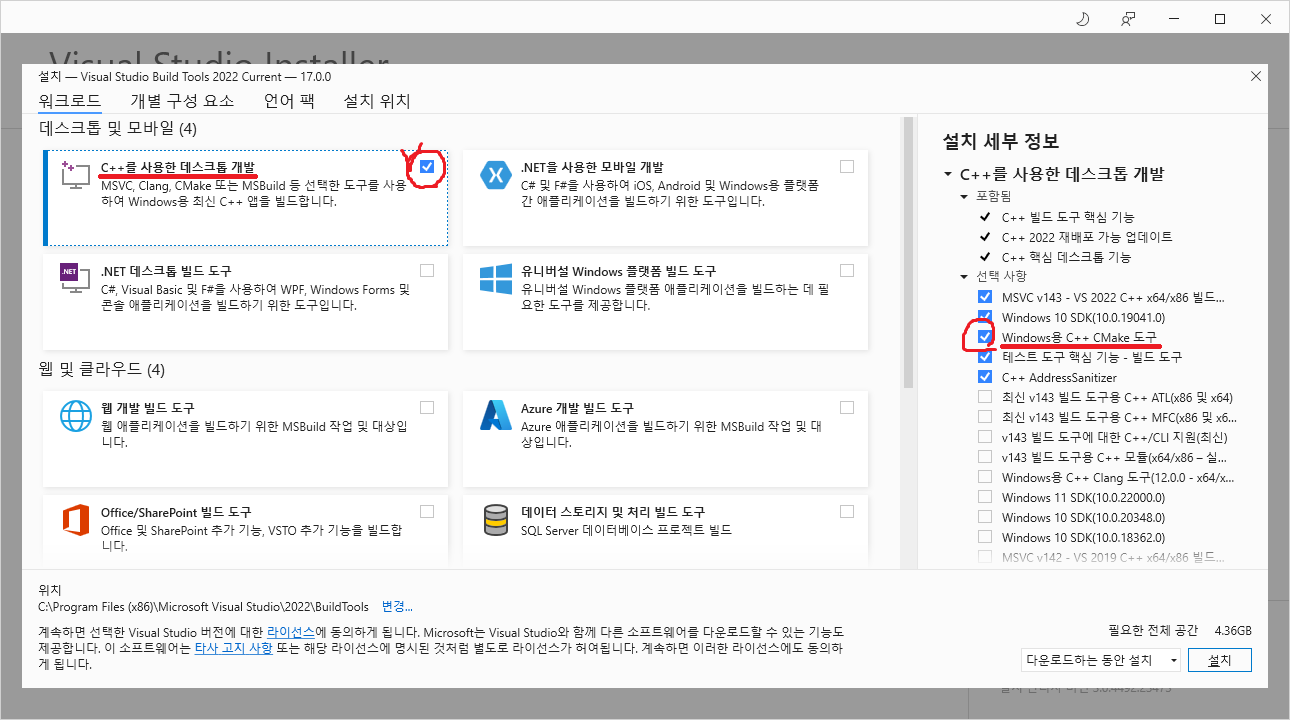Click the web development globe icon
Image resolution: width=1290 pixels, height=720 pixels.
(x=75, y=415)
